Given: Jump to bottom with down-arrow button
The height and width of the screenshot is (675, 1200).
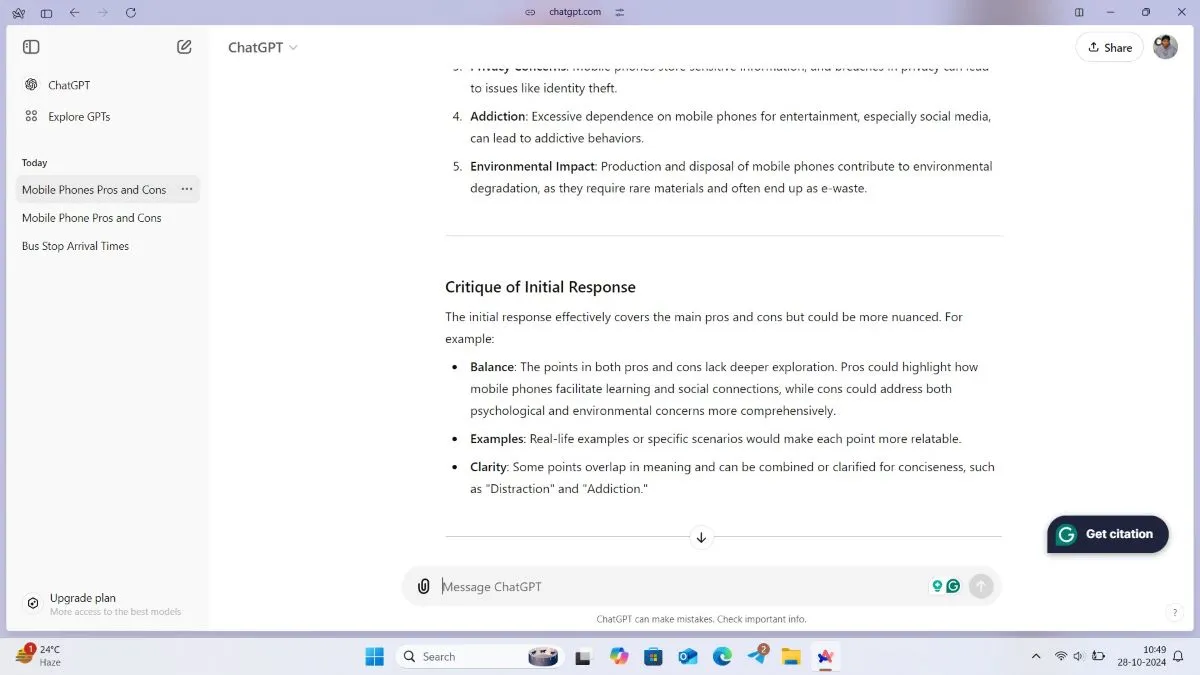Looking at the screenshot, I should click(x=701, y=537).
